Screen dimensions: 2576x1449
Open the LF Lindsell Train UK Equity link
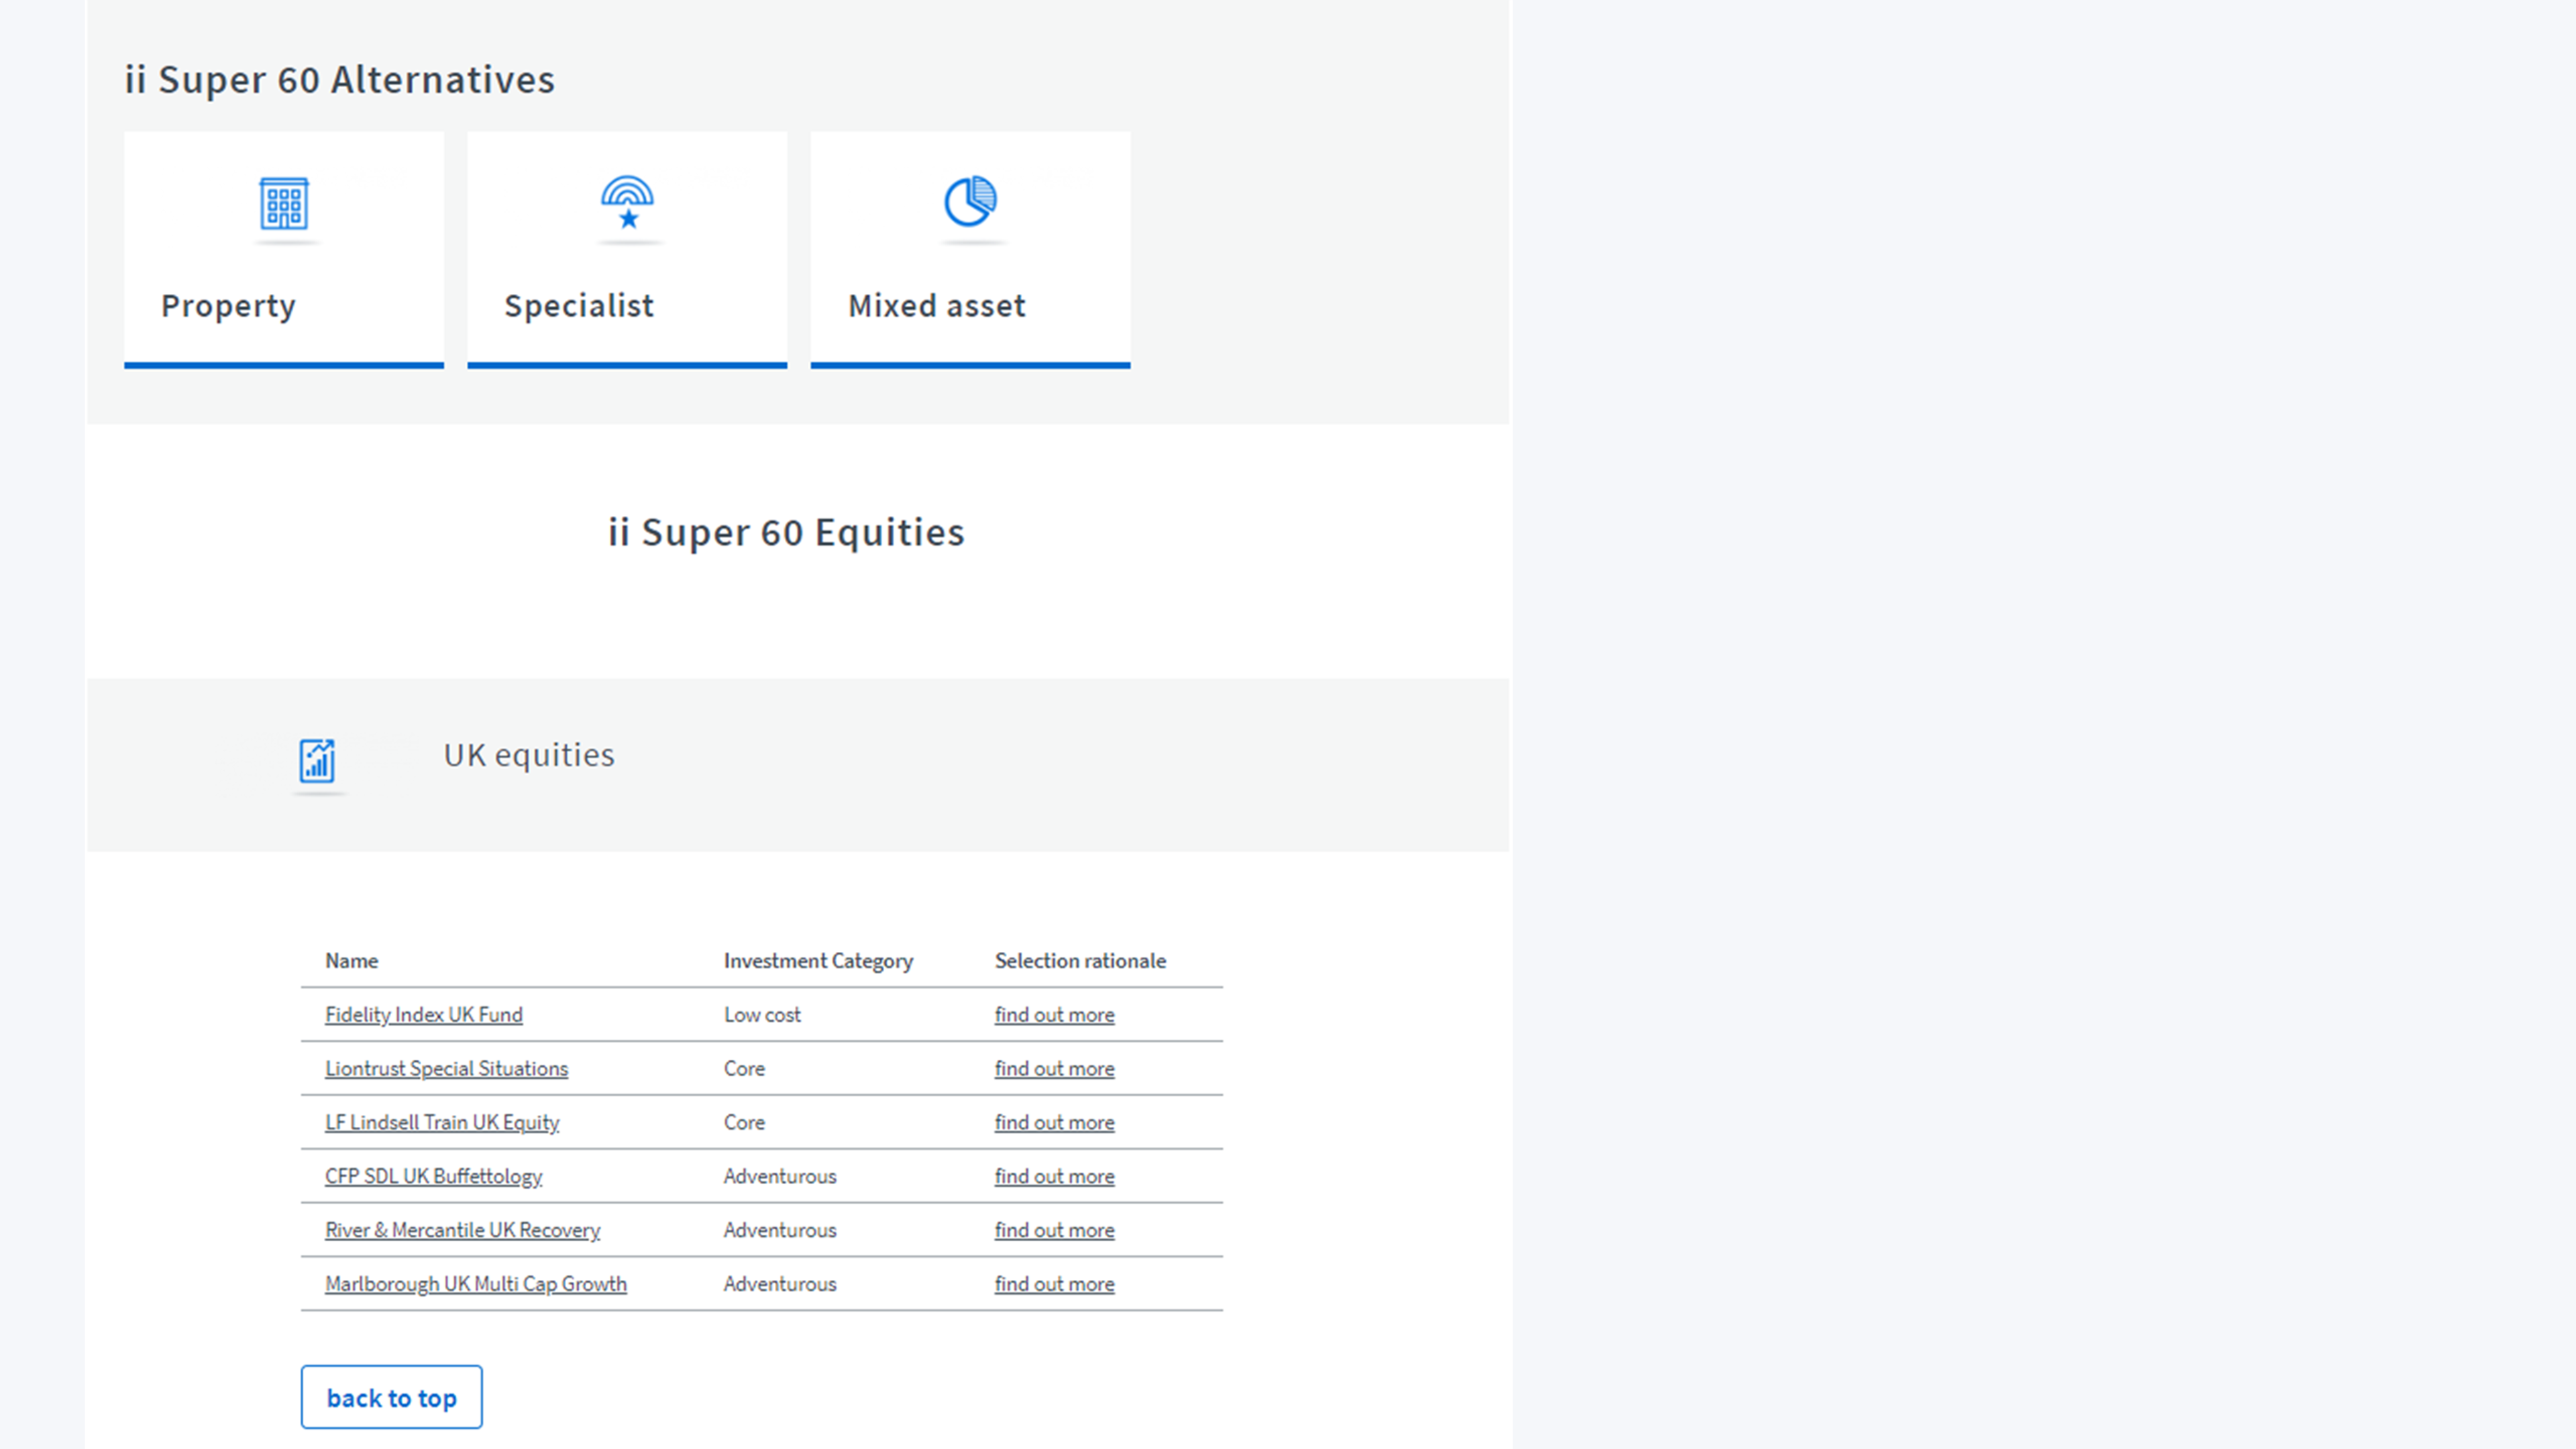442,1122
